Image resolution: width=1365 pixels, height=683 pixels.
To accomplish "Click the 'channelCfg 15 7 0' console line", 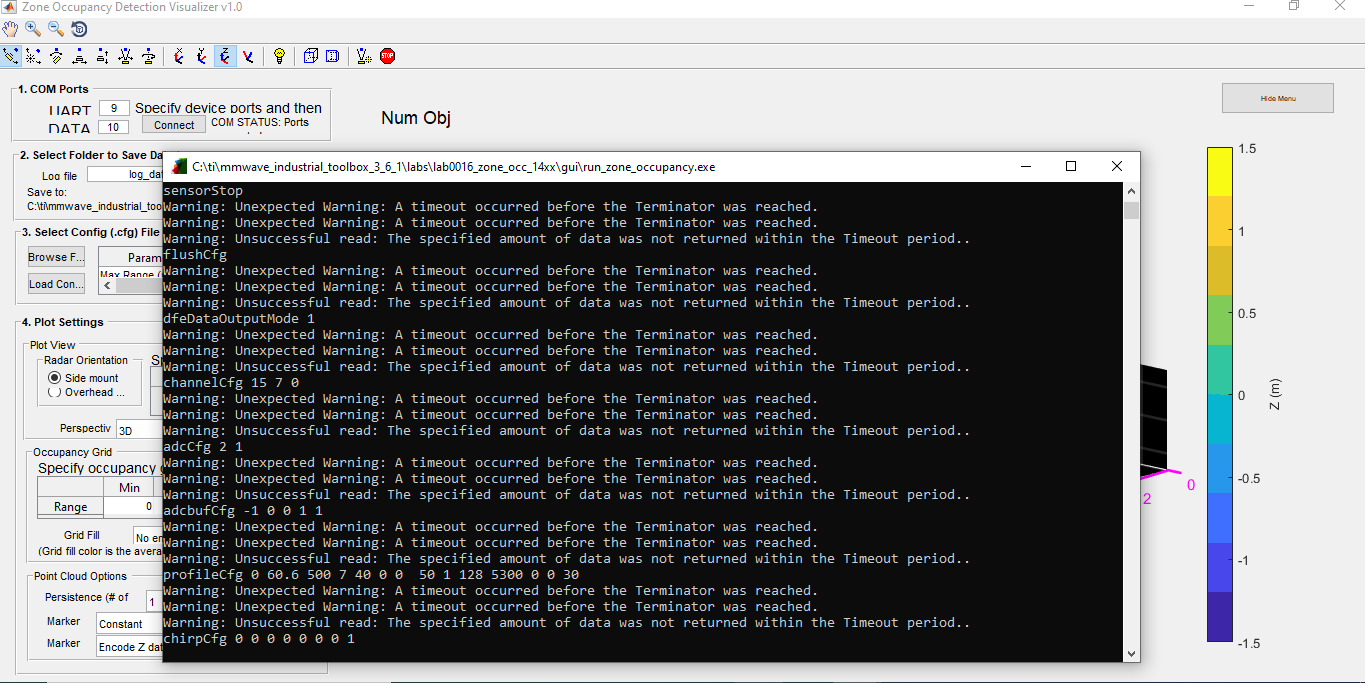I will point(231,383).
